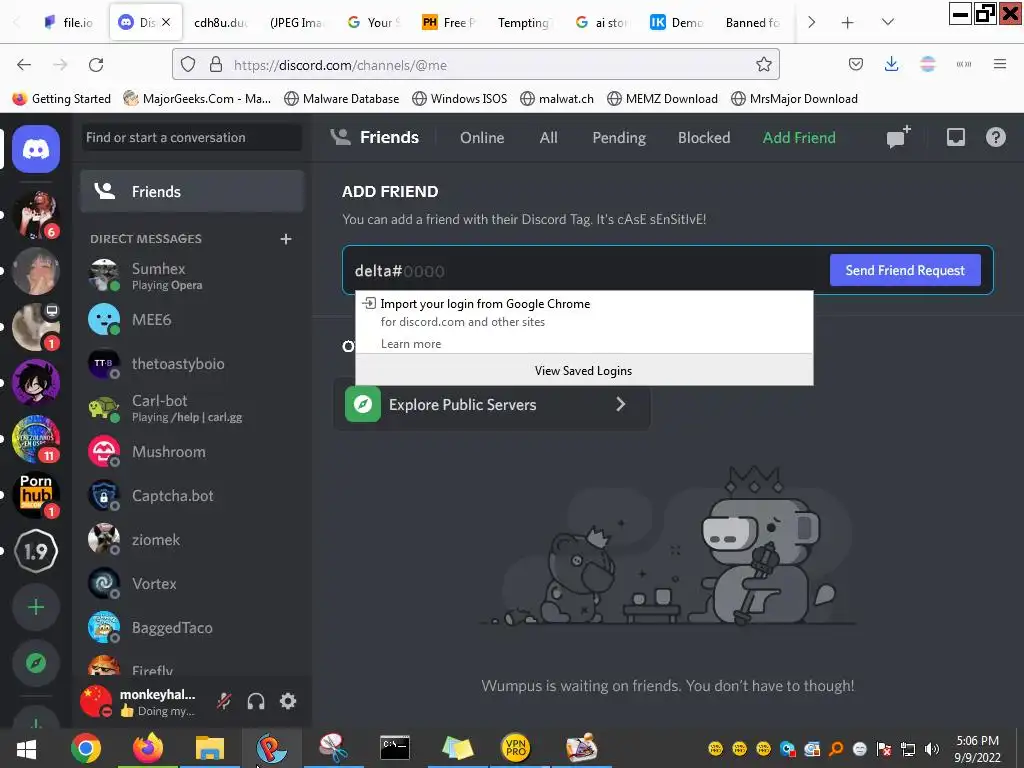1024x768 pixels.
Task: Switch to Banned browser tab
Action: tap(752, 22)
